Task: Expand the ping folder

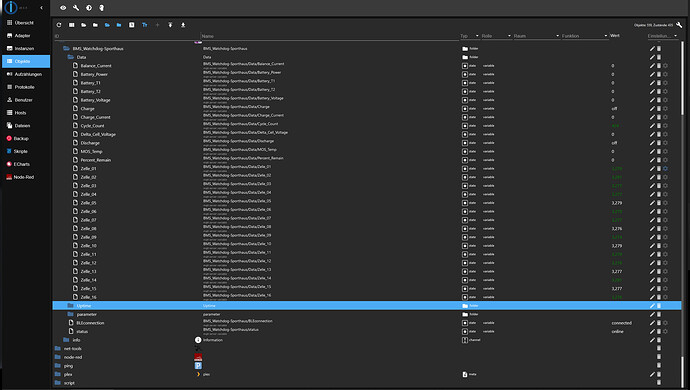Action: click(x=58, y=366)
